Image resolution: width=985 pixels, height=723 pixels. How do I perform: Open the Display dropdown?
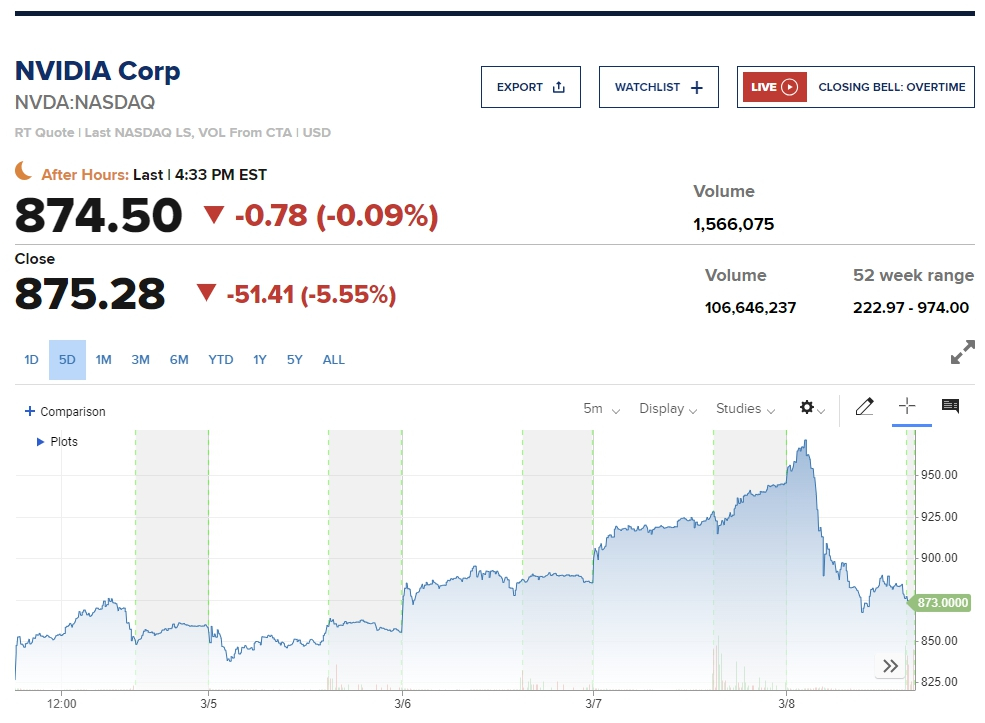point(668,409)
